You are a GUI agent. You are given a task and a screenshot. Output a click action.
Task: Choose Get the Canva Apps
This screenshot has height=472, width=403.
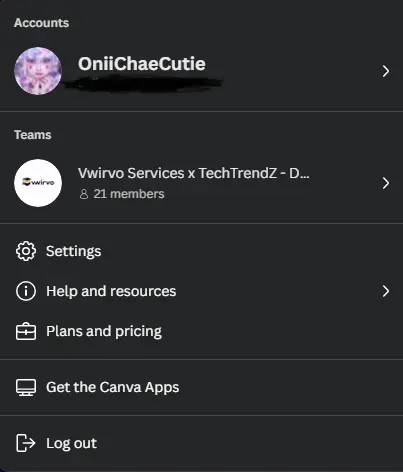tap(201, 387)
